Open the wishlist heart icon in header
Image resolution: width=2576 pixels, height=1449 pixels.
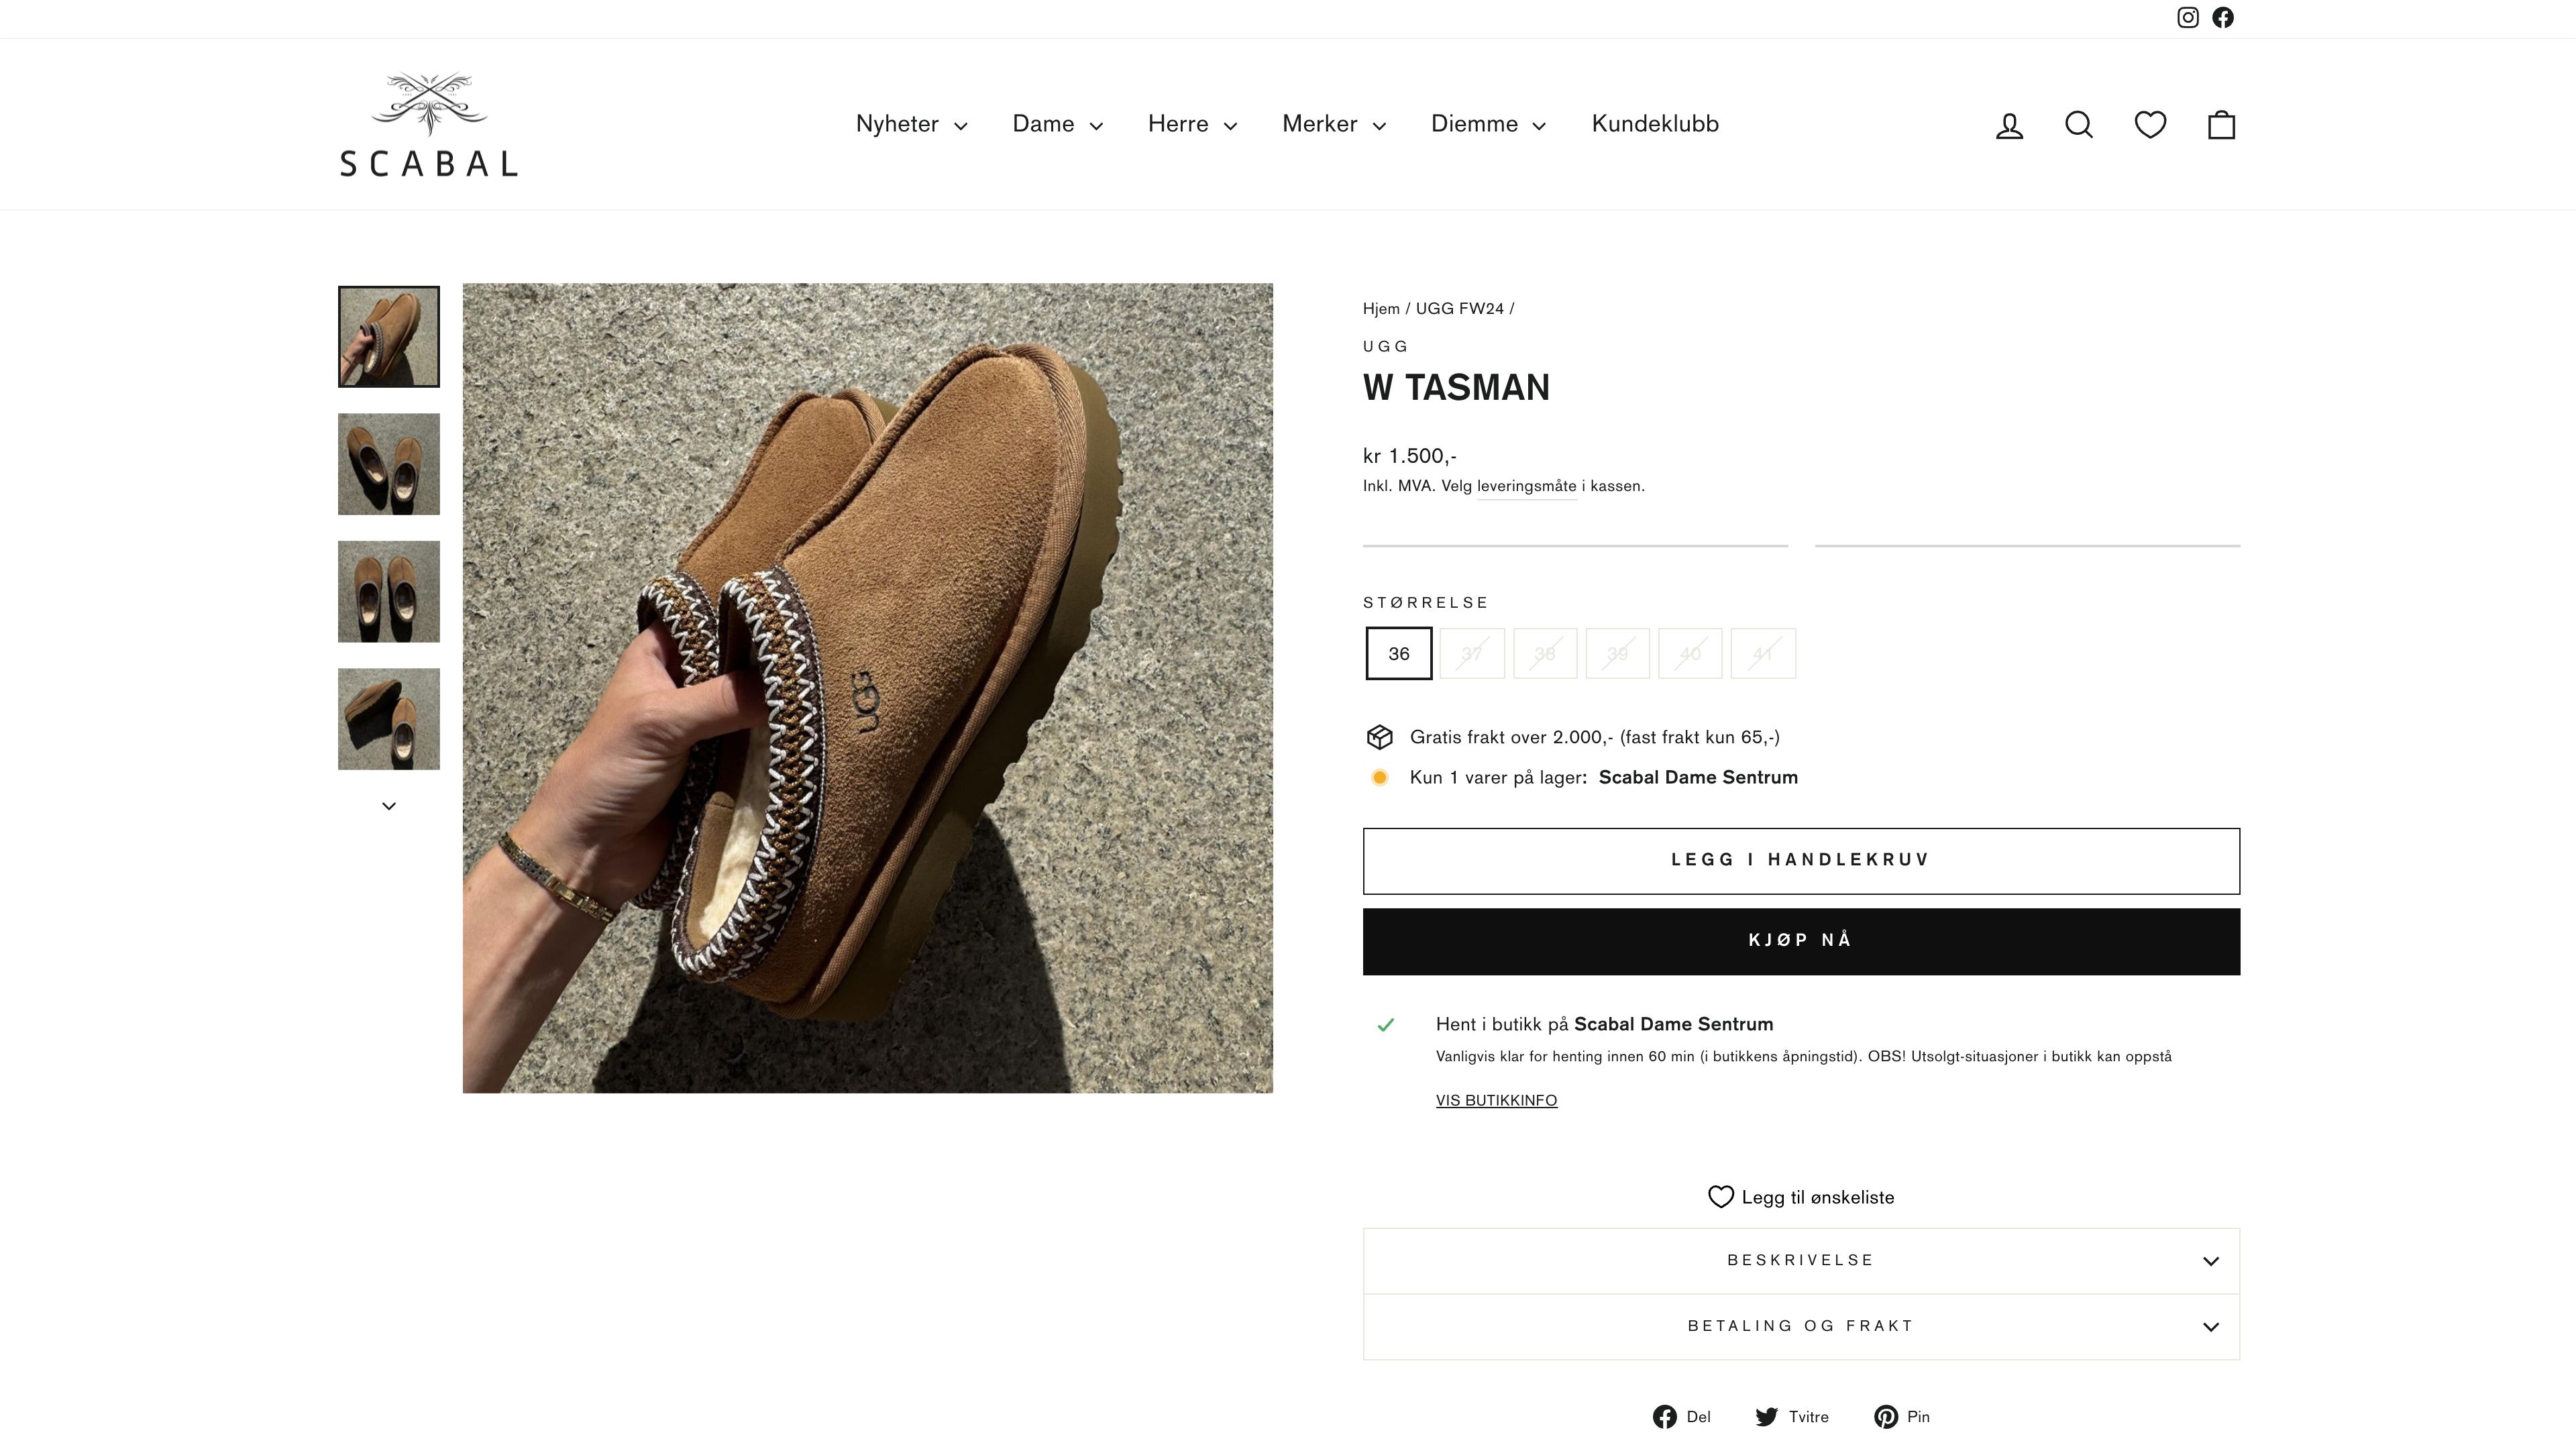tap(2151, 124)
